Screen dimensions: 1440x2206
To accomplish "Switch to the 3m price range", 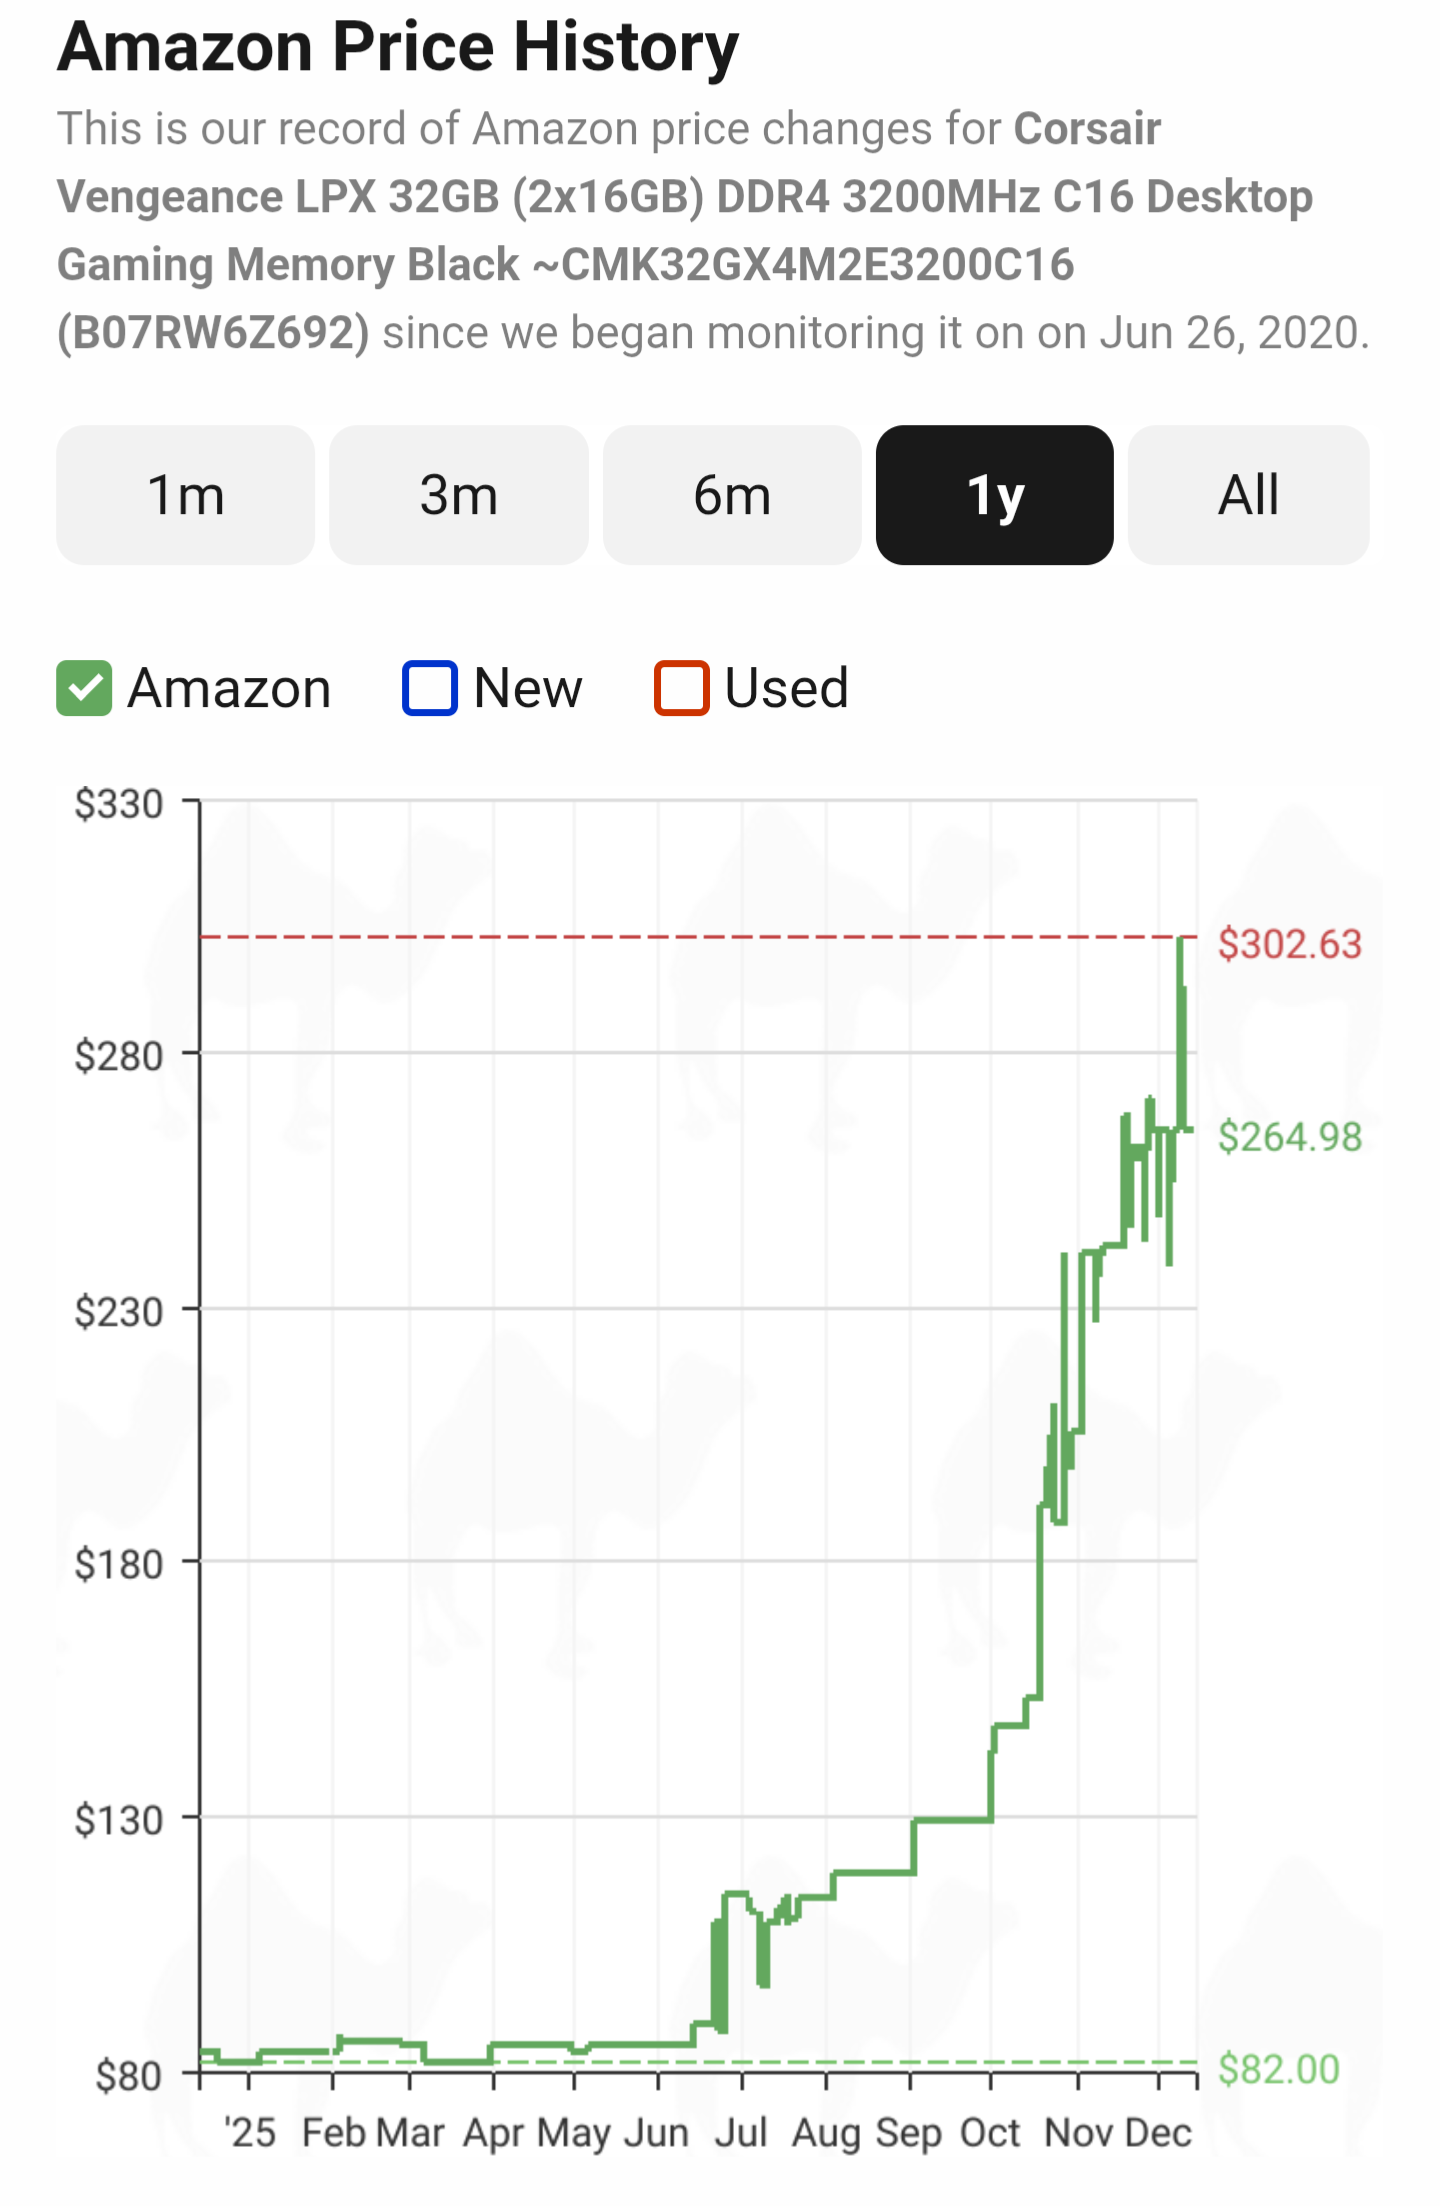I will point(458,495).
